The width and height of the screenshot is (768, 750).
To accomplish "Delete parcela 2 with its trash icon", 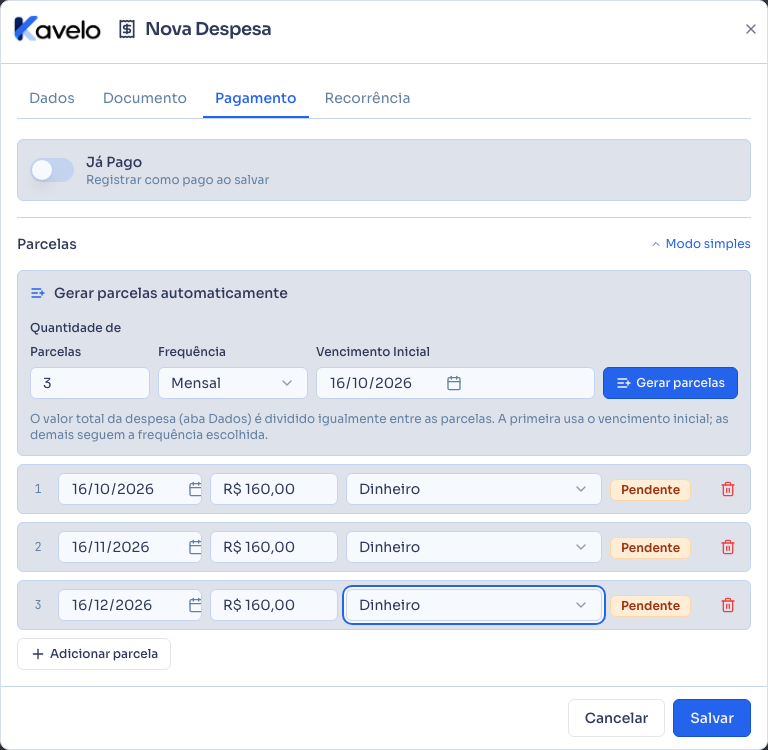I will (728, 547).
